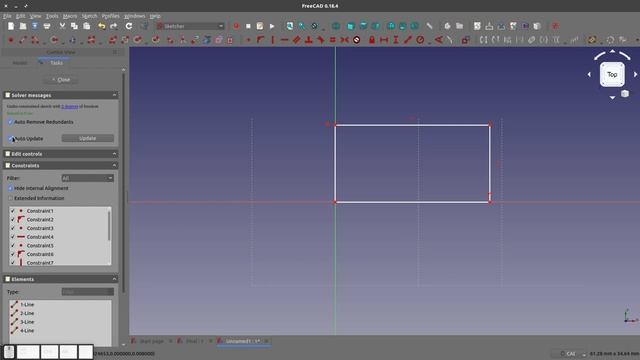
Task: Click the degrees of freedom link
Action: click(x=69, y=107)
